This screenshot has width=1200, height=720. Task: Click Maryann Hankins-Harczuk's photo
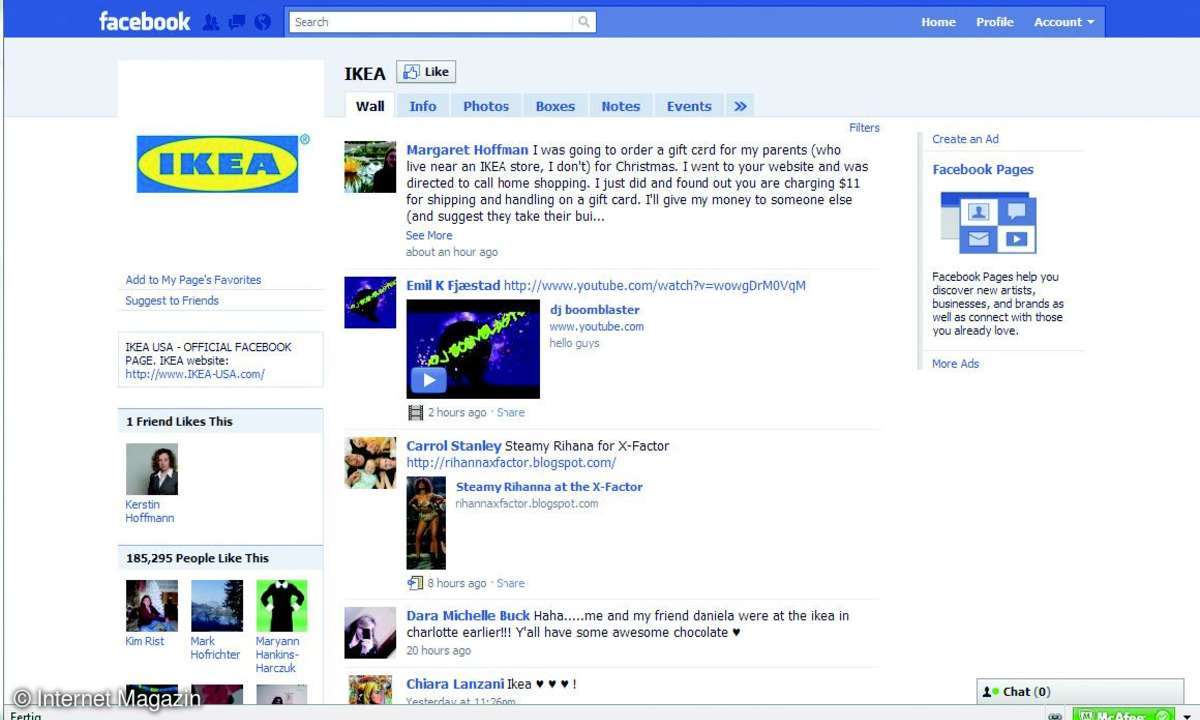(282, 606)
